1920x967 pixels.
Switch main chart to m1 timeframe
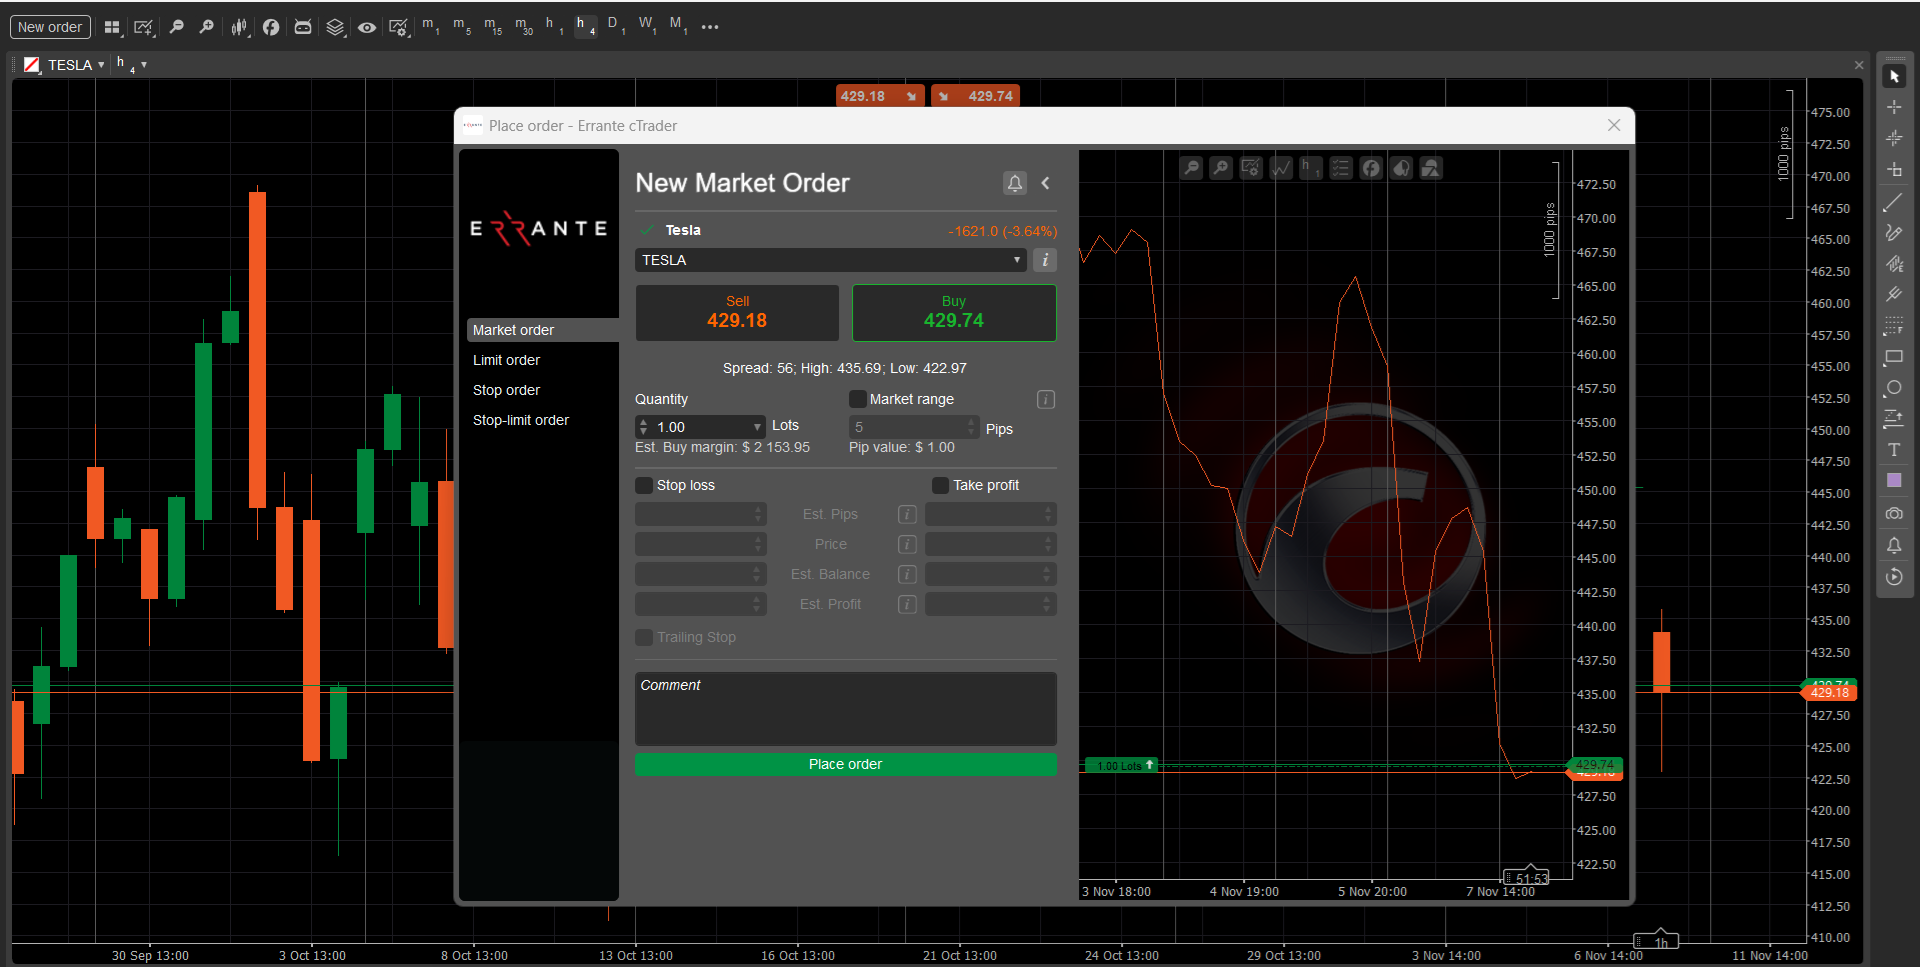pos(431,25)
